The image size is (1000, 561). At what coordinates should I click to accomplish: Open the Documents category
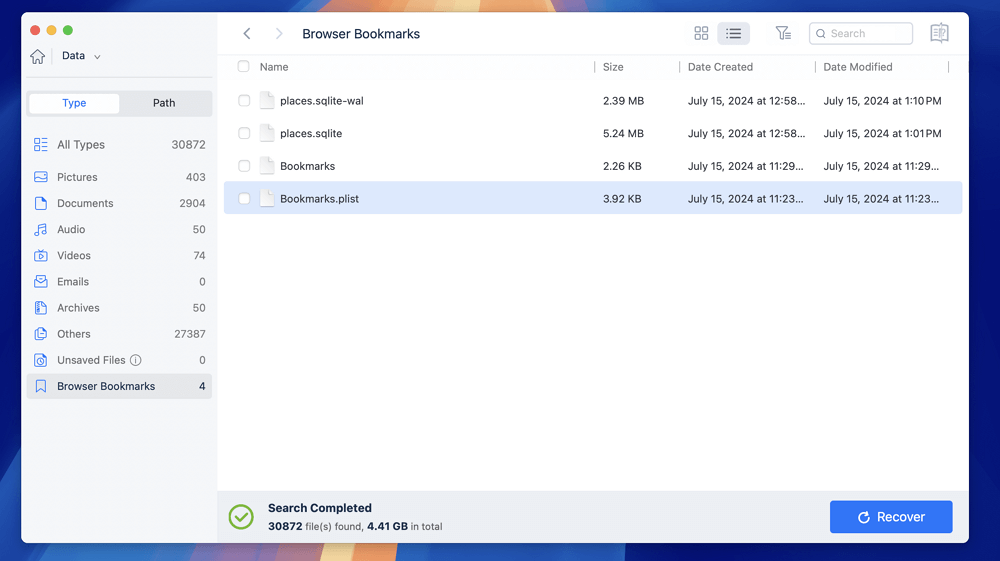(119, 203)
